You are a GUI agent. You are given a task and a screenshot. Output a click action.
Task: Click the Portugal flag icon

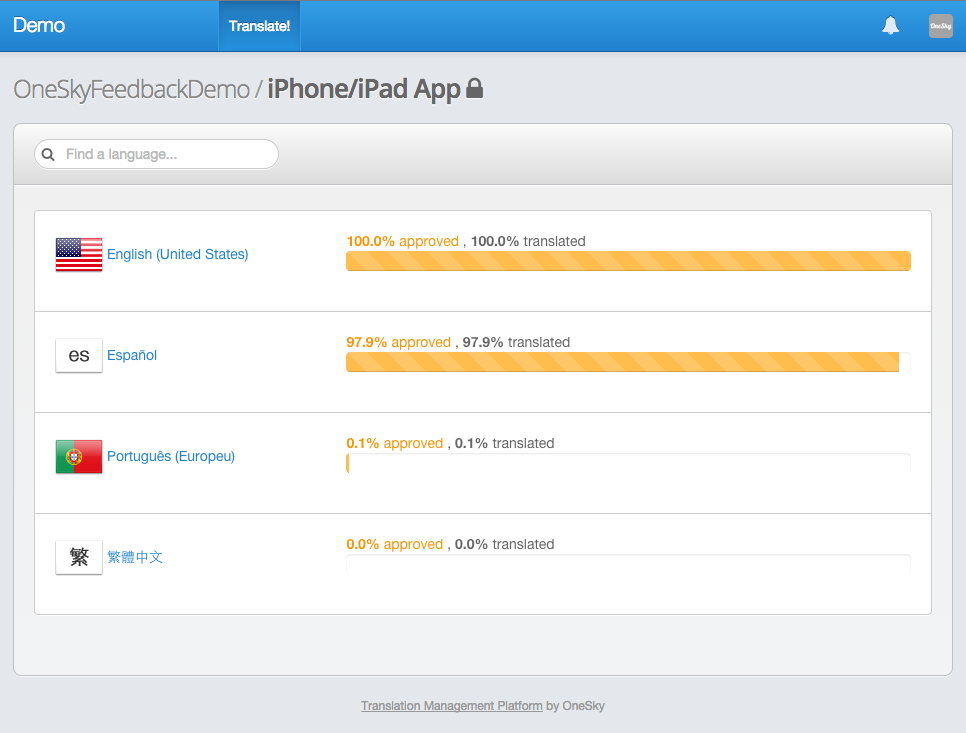point(79,456)
